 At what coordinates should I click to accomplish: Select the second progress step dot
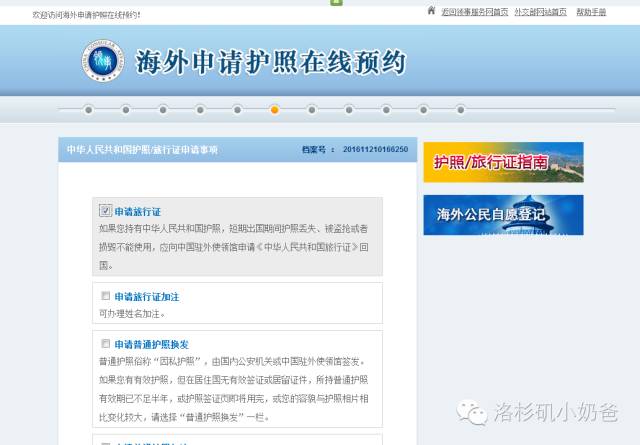[126, 110]
